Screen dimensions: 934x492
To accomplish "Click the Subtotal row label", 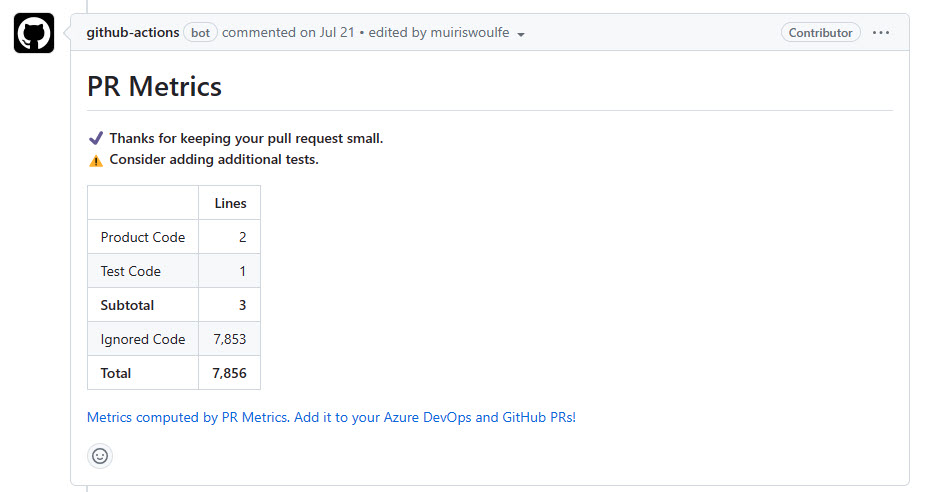I will point(127,305).
